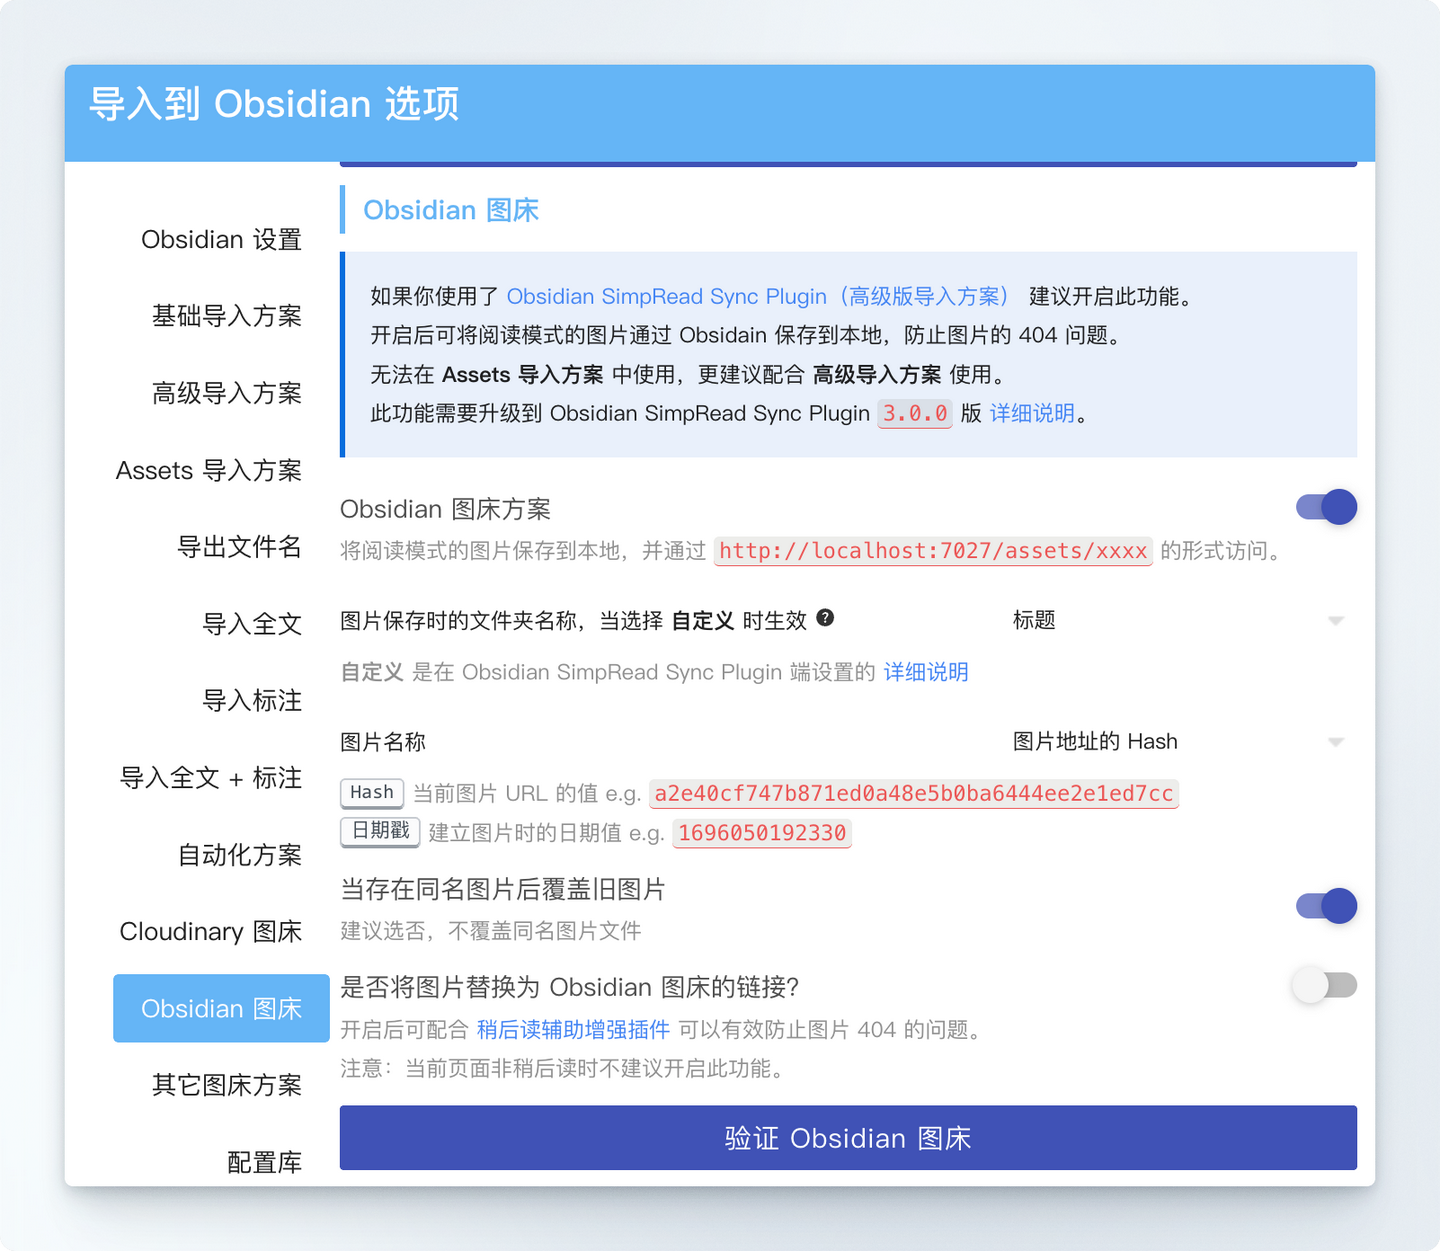Click the 验证 Obsidian 图床 button
The width and height of the screenshot is (1440, 1251).
click(848, 1138)
